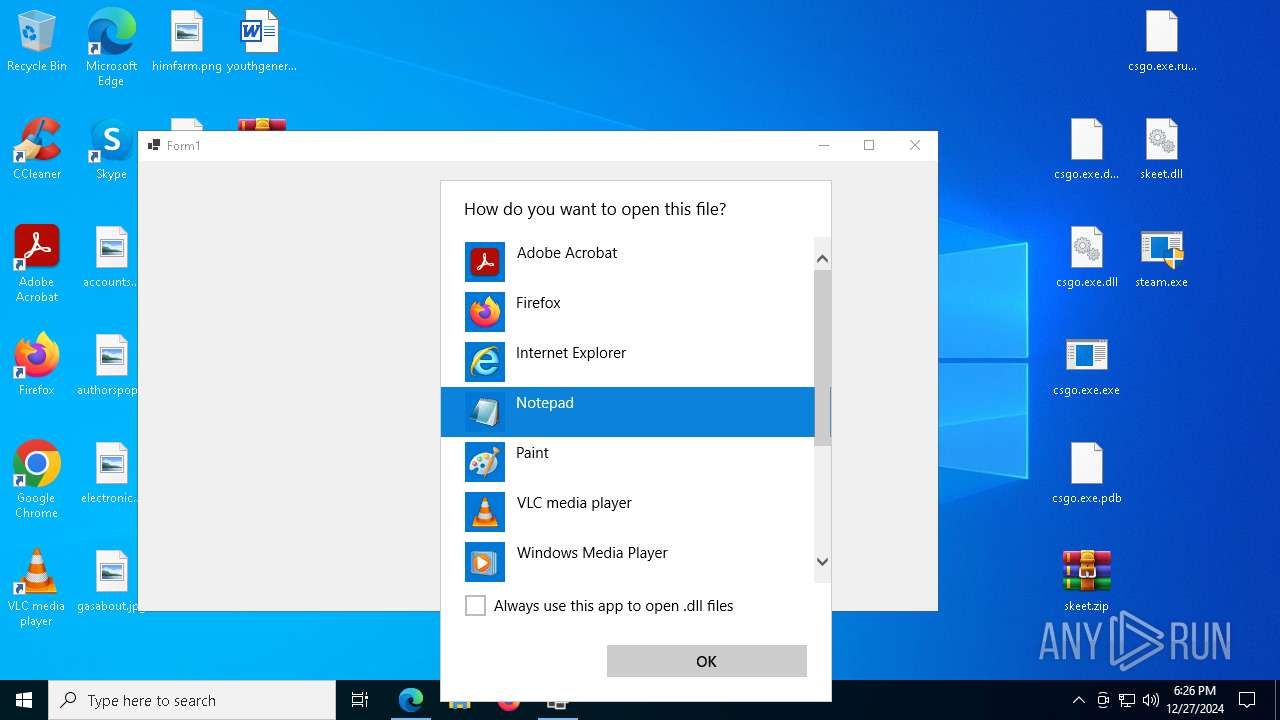
Task: Select the Google Chrome desktop shortcut
Action: [x=37, y=480]
